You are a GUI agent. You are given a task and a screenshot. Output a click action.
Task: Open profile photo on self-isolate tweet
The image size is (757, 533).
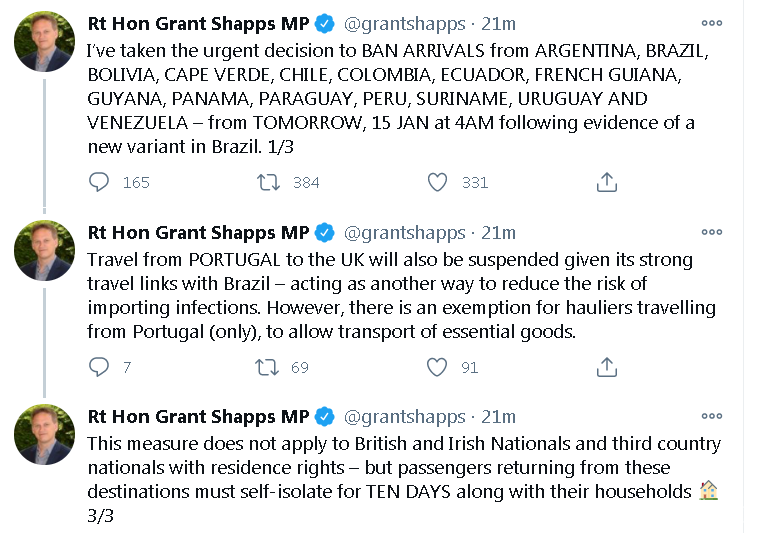[x=45, y=434]
